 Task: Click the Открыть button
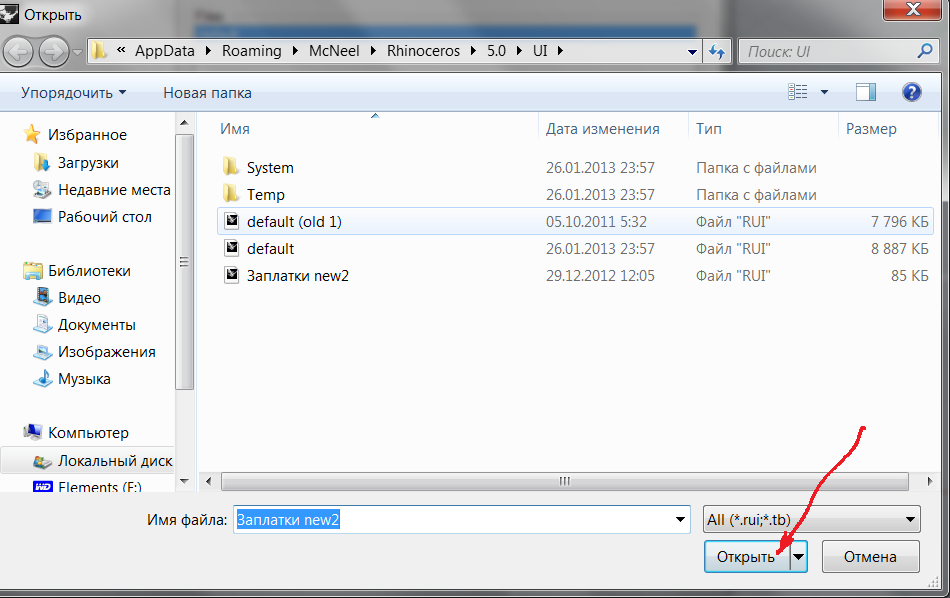pos(747,556)
